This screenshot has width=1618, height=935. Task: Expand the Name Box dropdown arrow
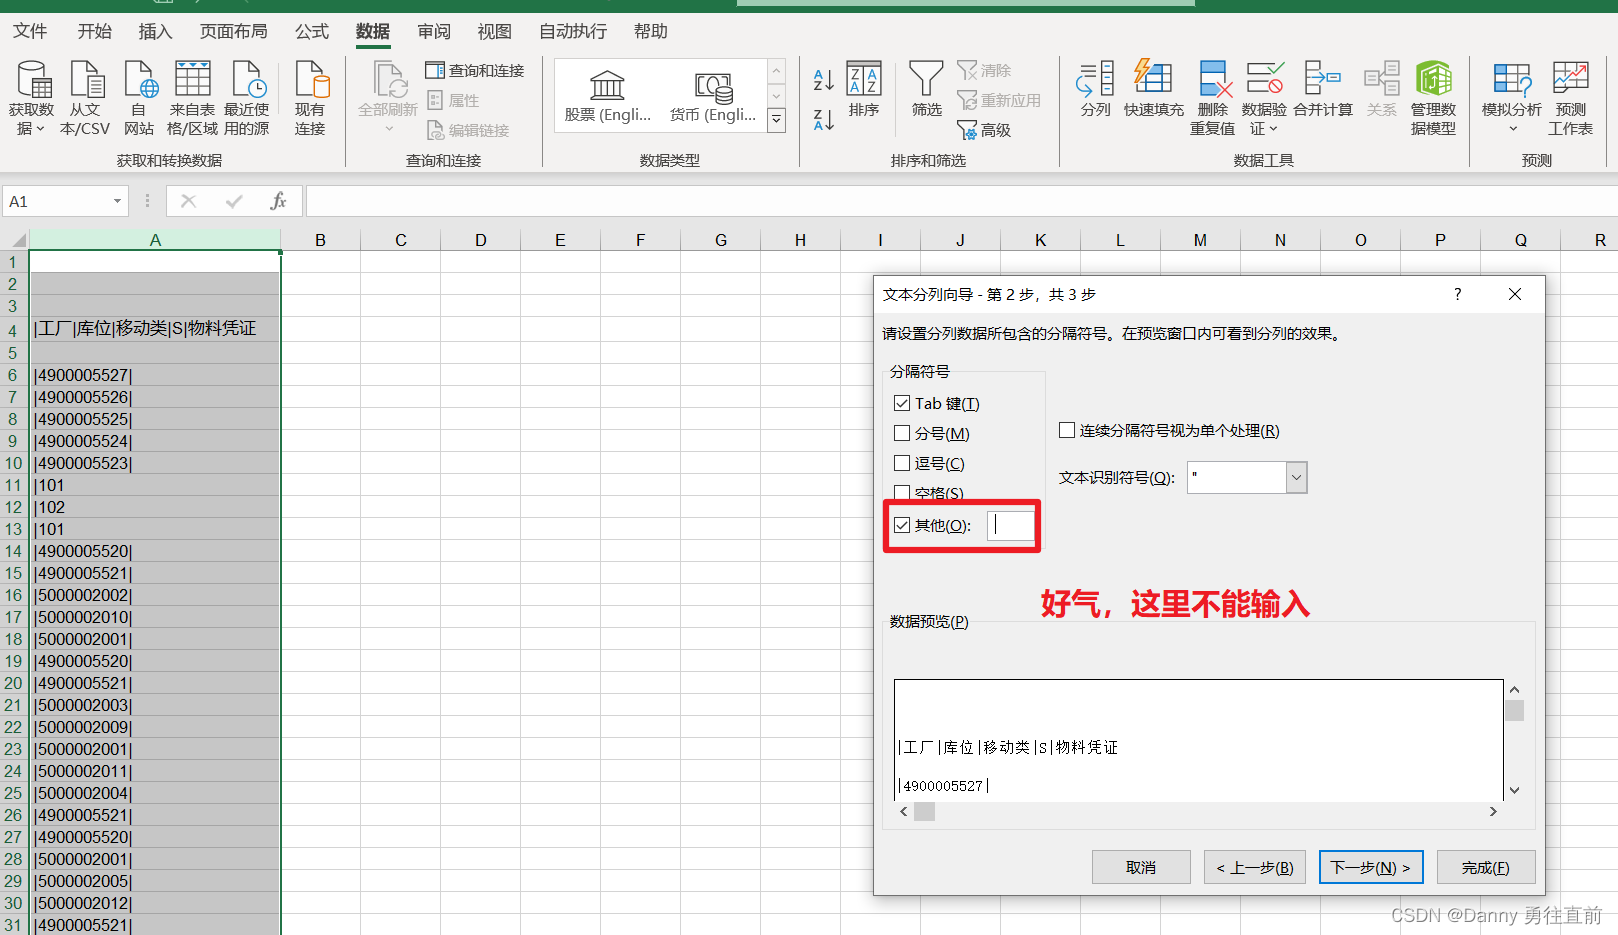(x=117, y=202)
